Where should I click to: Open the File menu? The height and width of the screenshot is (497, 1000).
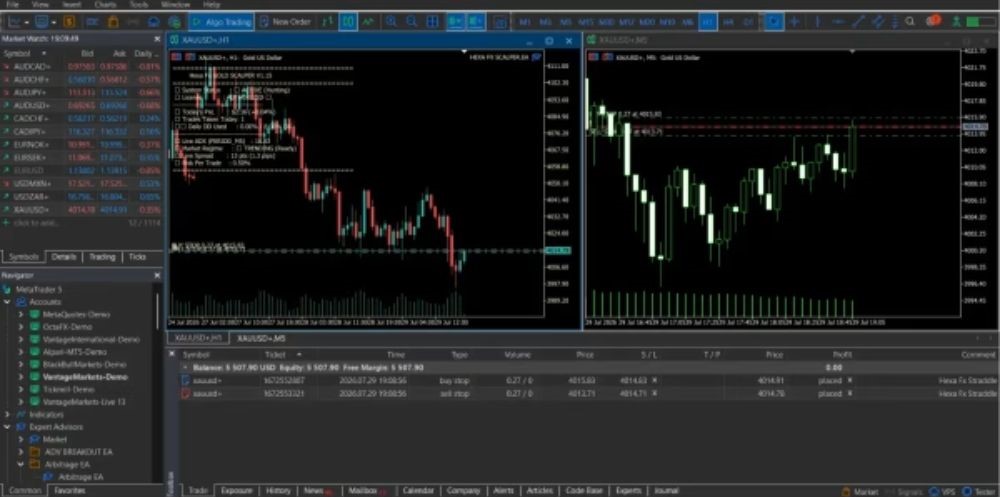[x=12, y=4]
